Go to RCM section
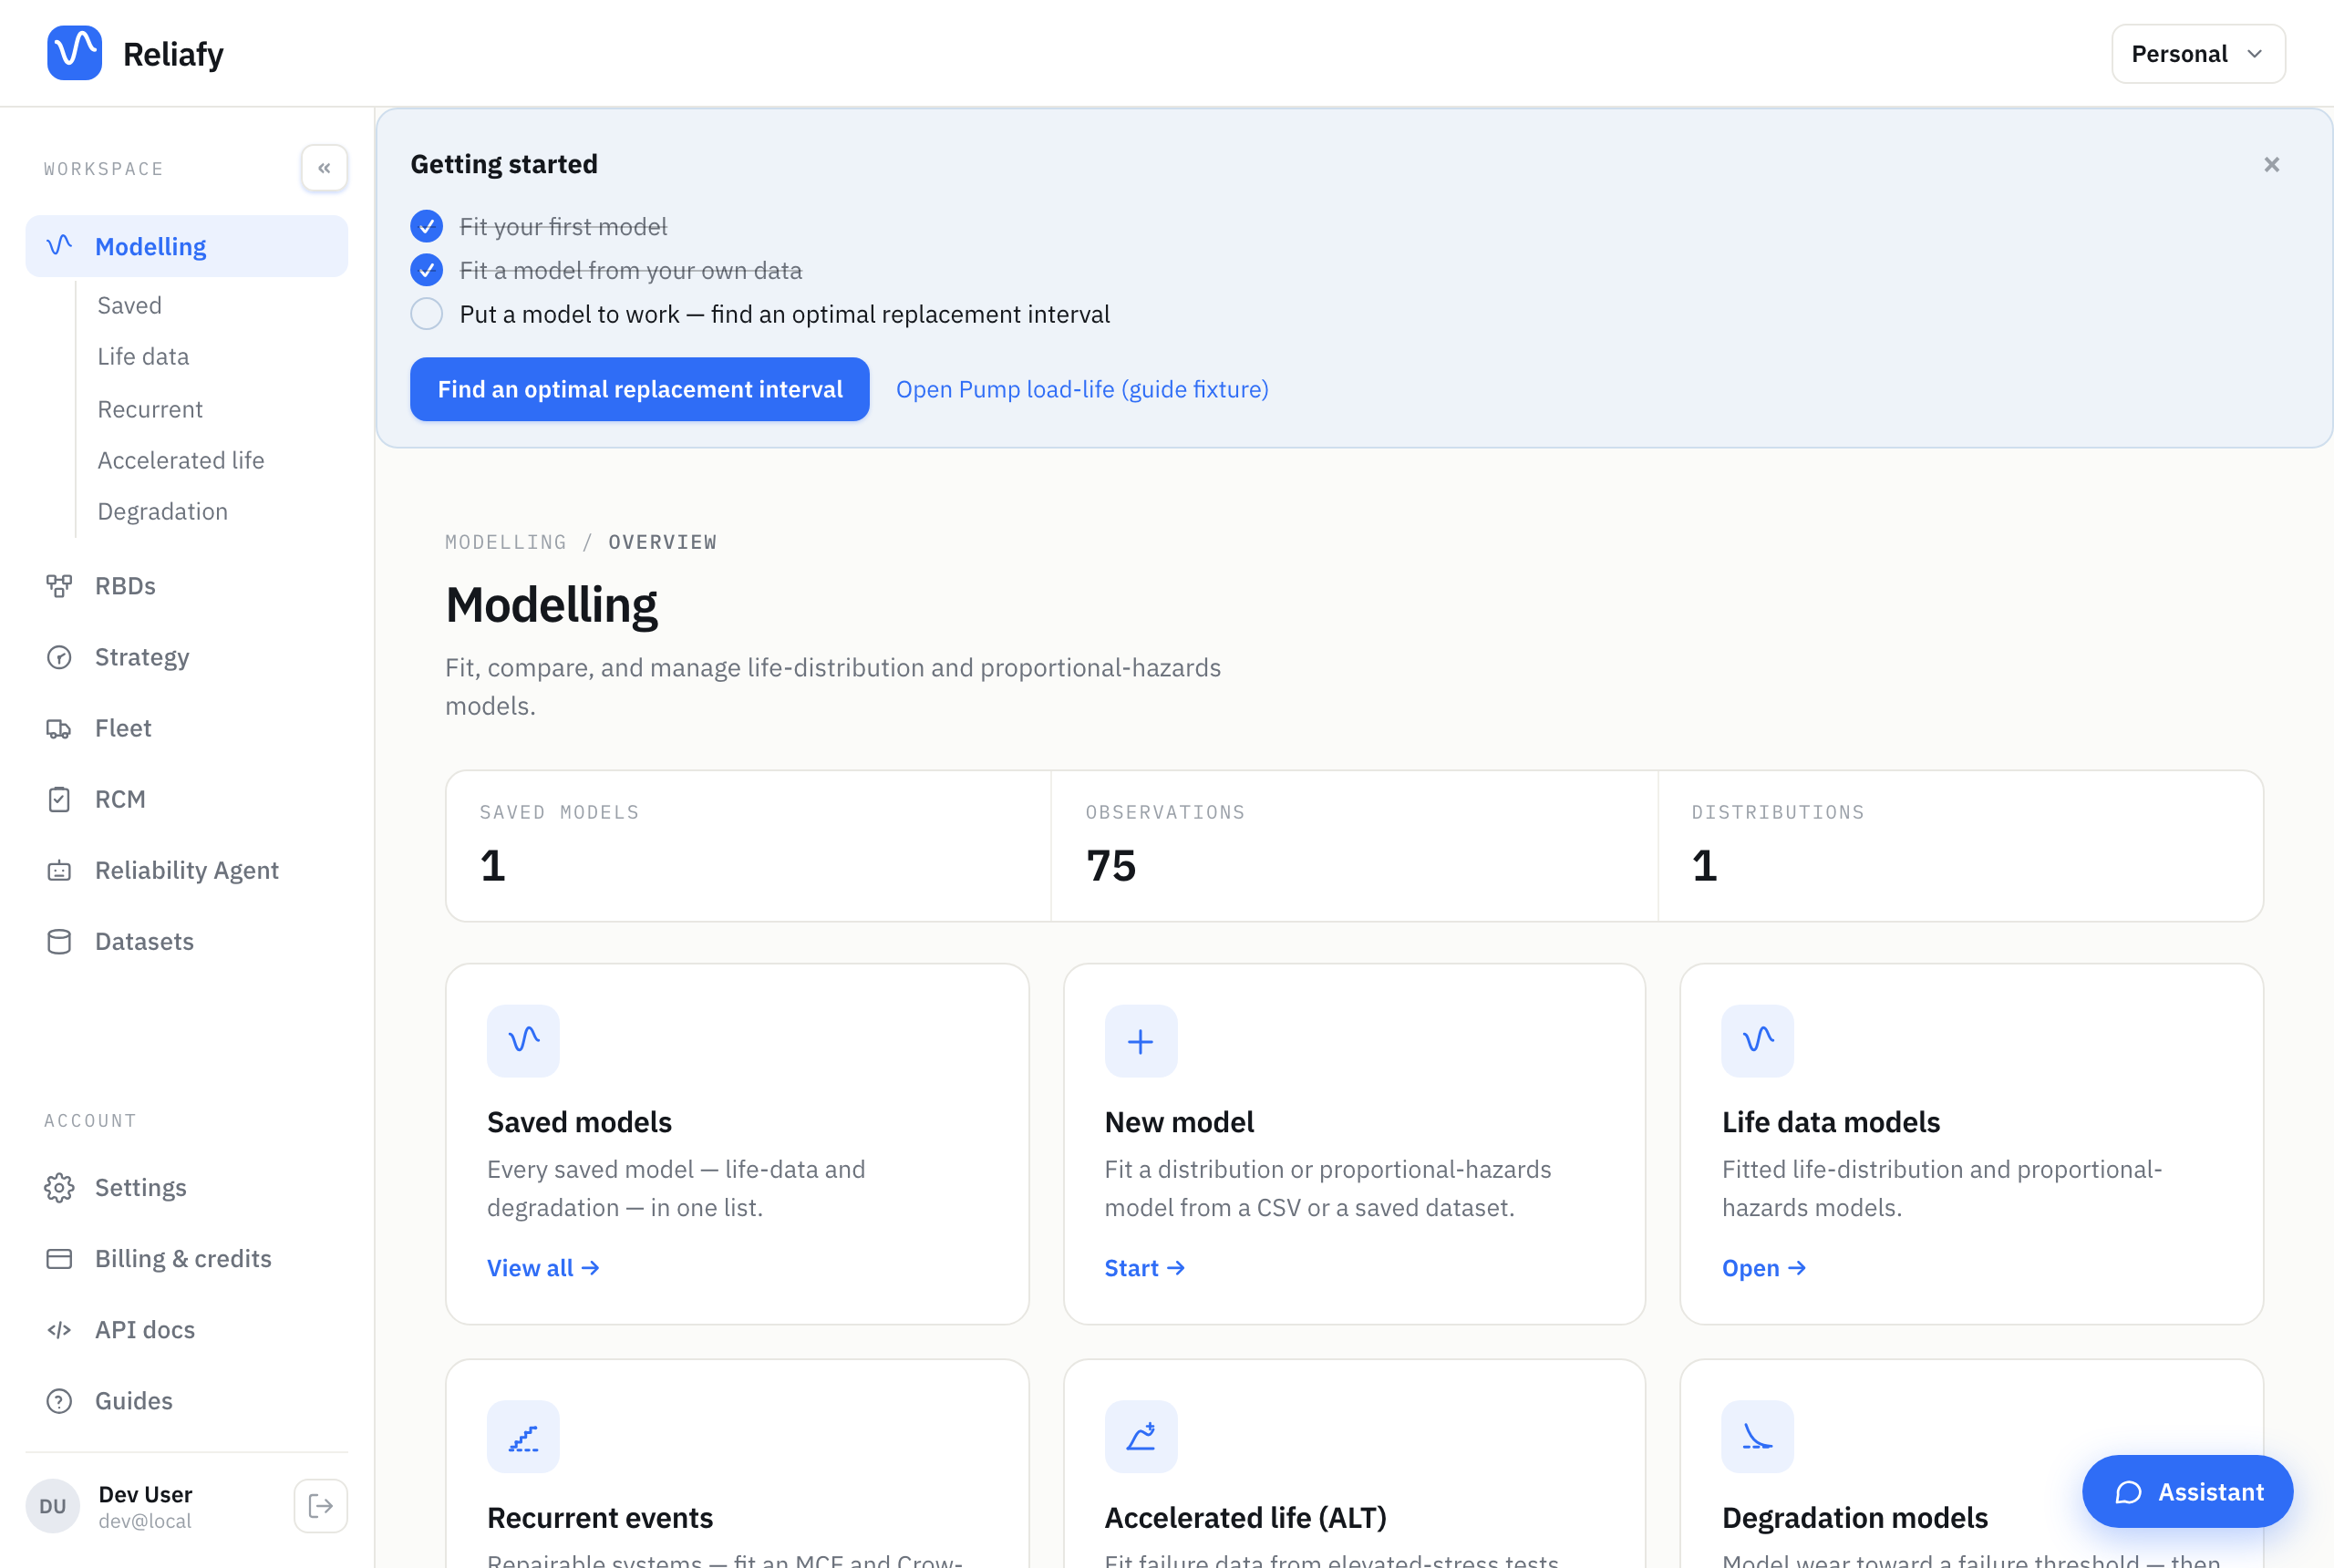2334x1568 pixels. tap(187, 799)
